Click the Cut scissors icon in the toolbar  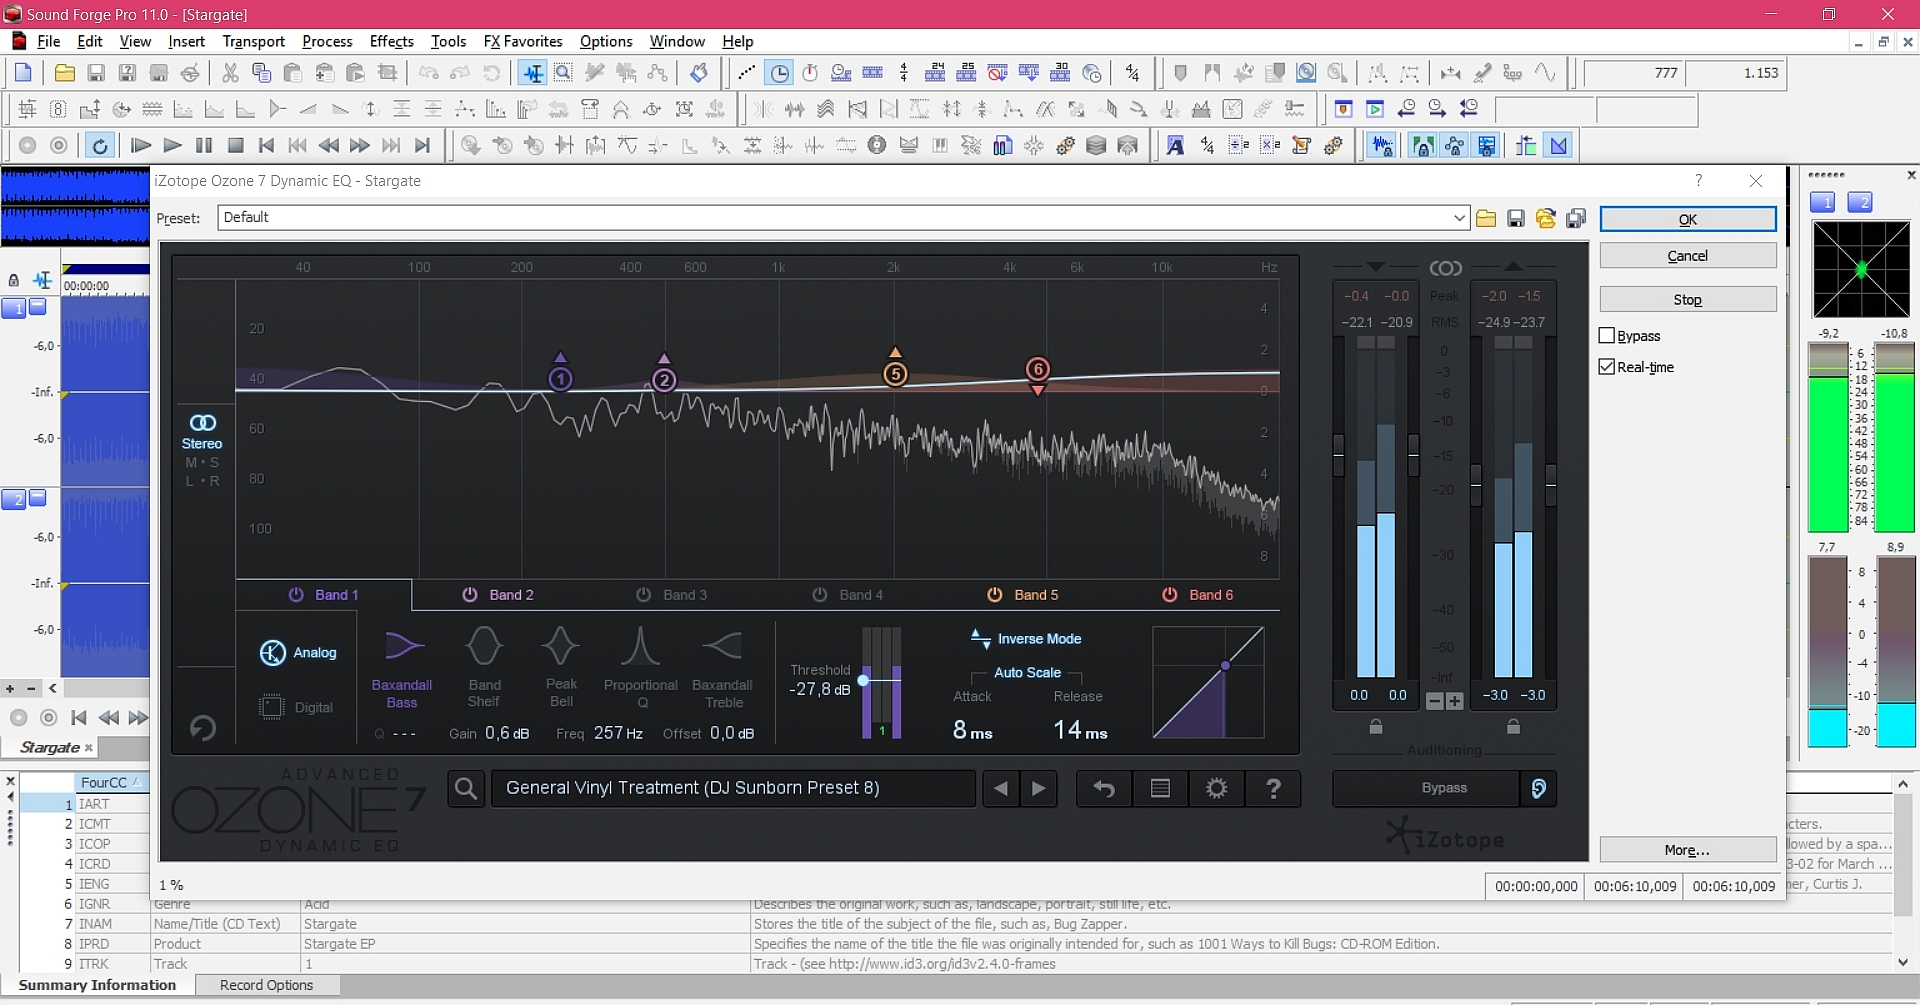(x=230, y=73)
